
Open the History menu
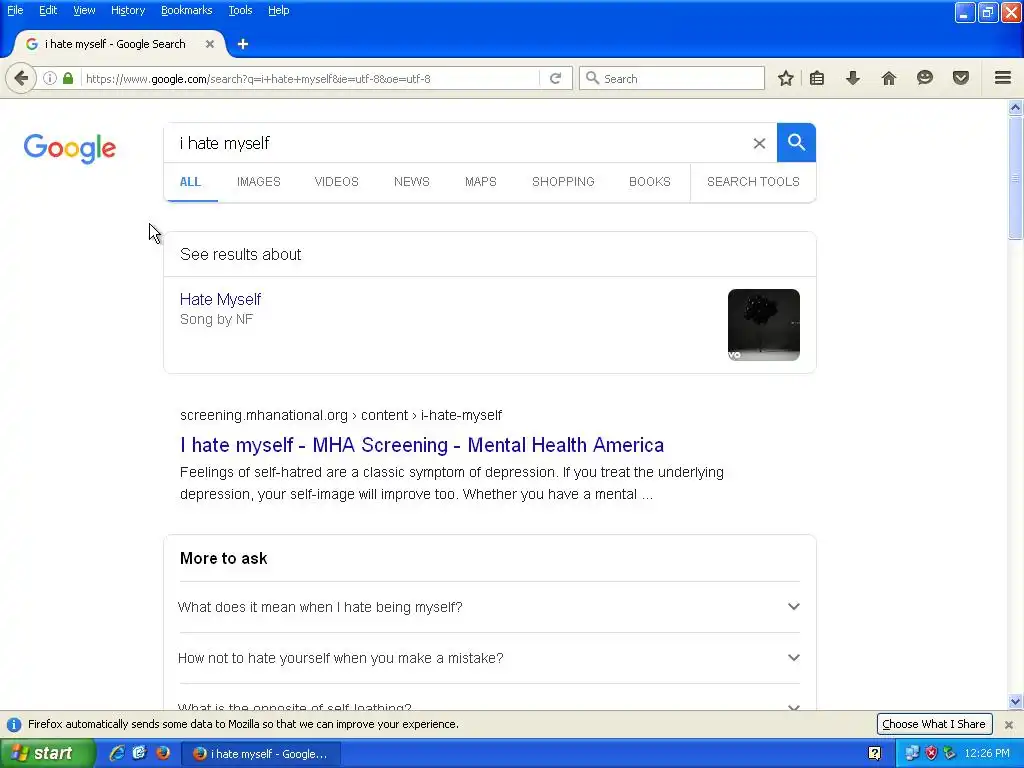click(x=127, y=10)
